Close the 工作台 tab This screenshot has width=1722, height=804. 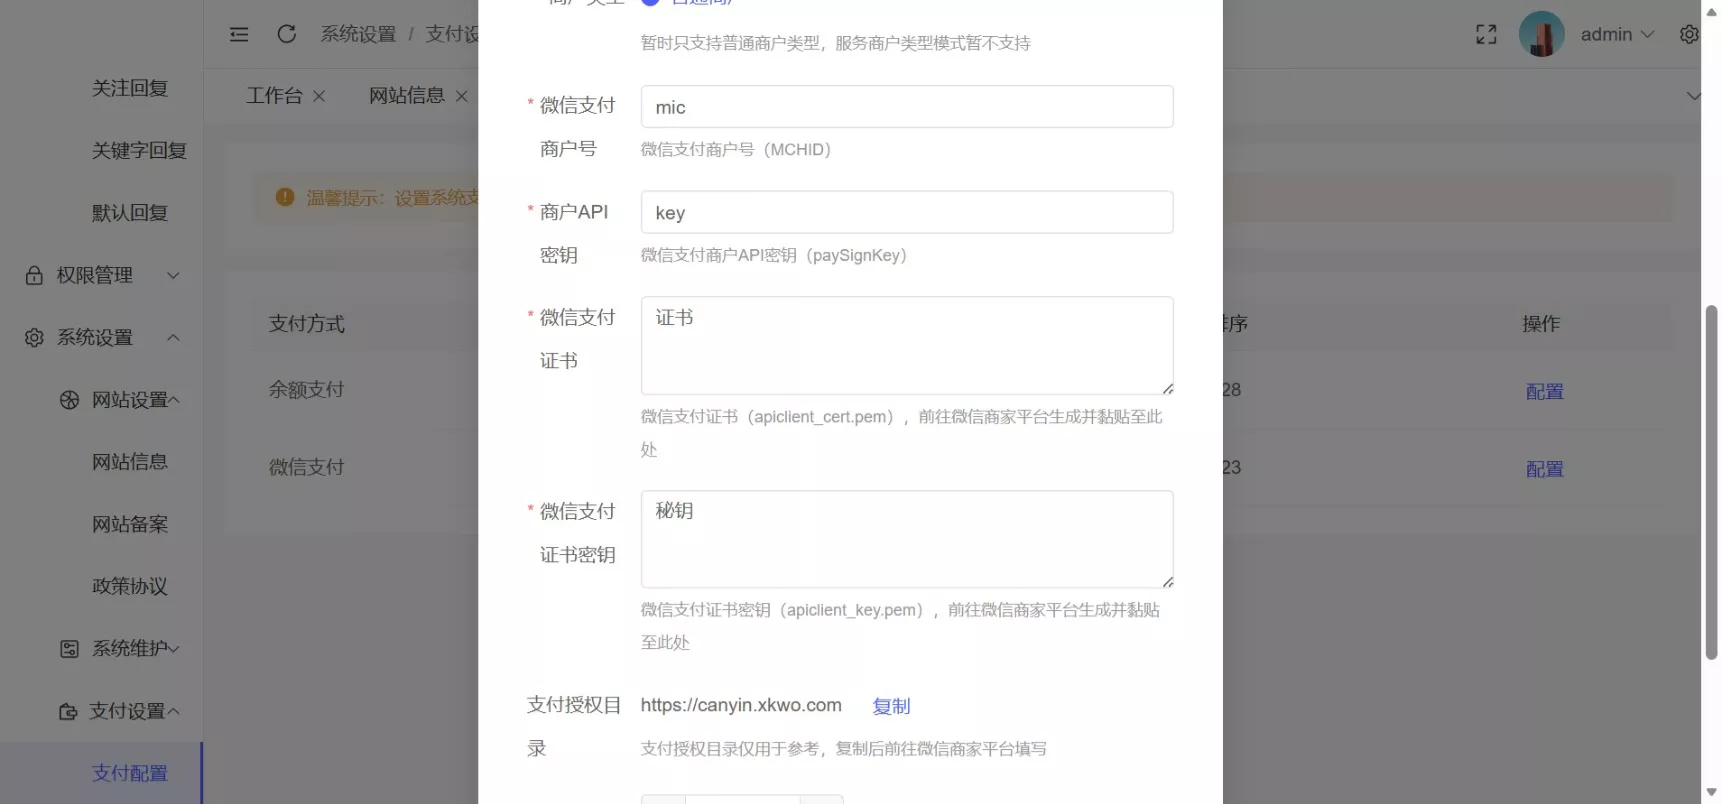[x=319, y=96]
